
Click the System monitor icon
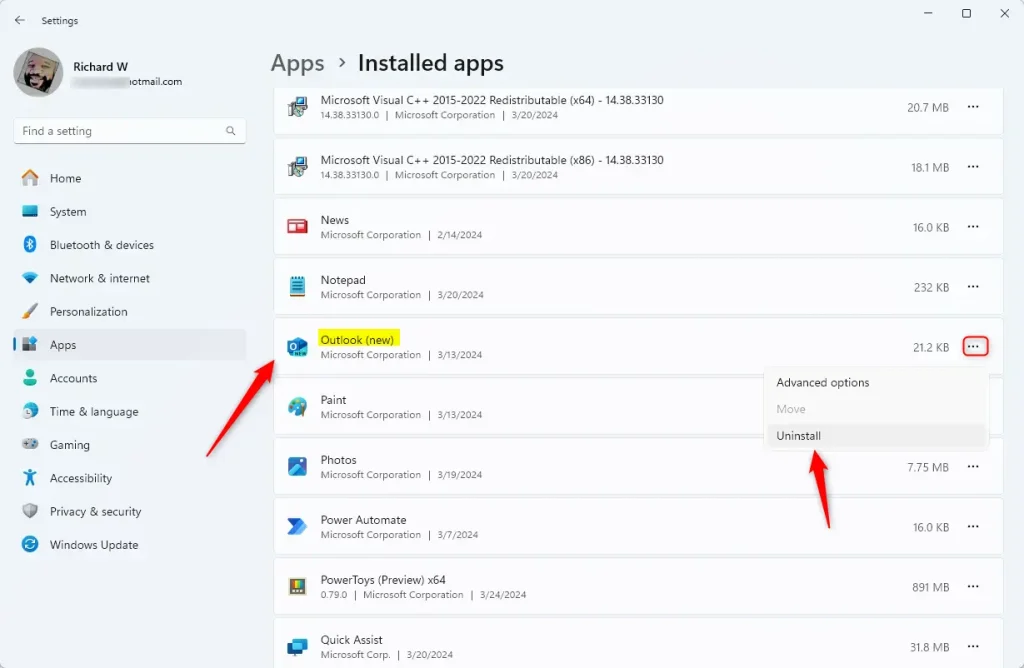(x=30, y=212)
